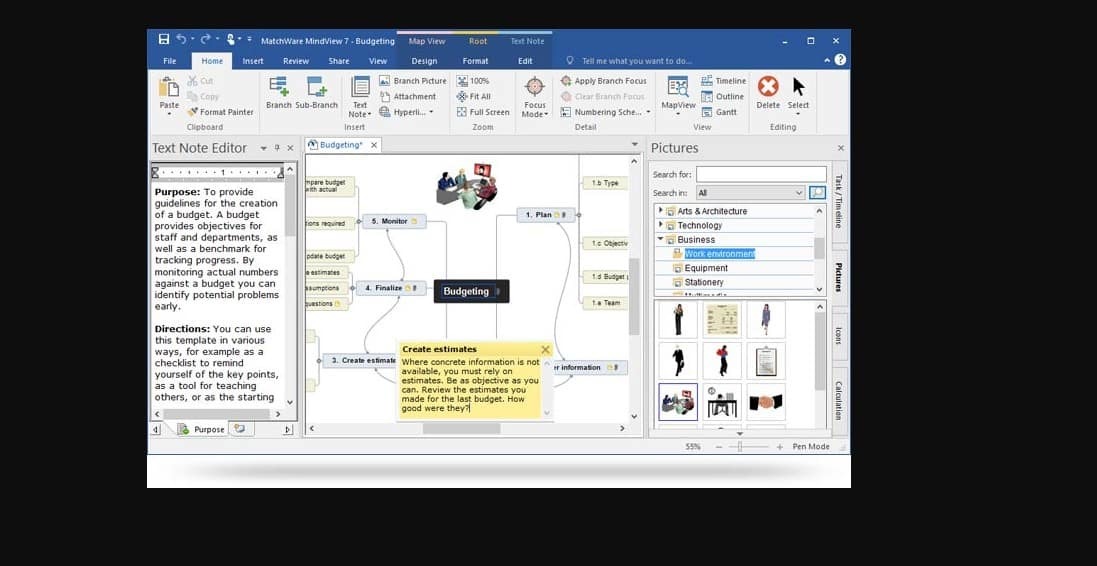The image size is (1097, 566).
Task: Select the Equipment picture category
Action: point(706,268)
